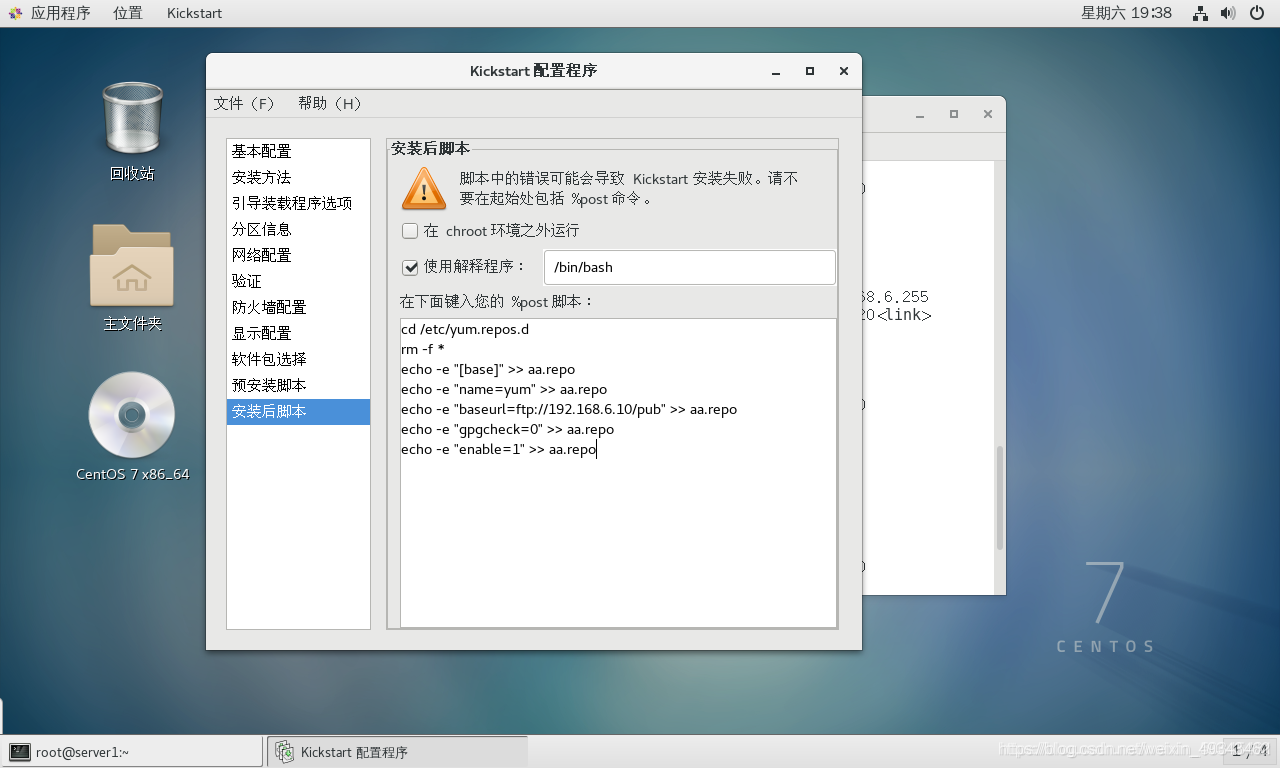Click Kickstart 配置程序 taskbar button
Screen dimensions: 1280x768
(397, 752)
